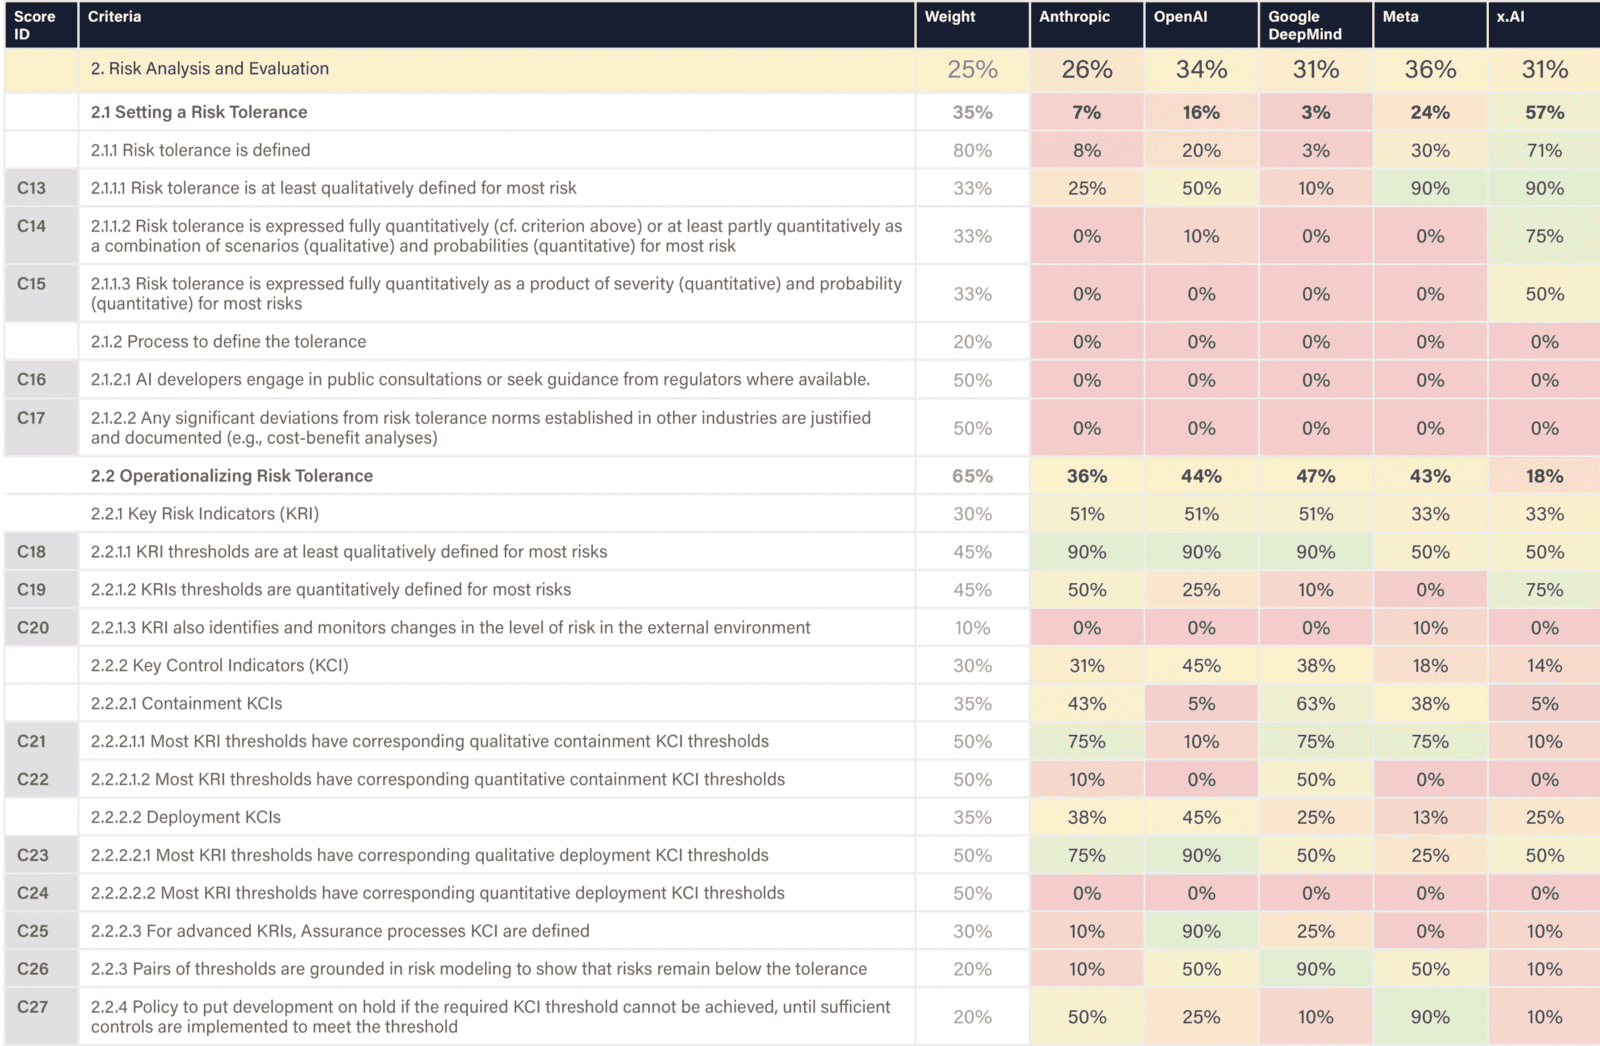Select the x.AI column header
This screenshot has height=1046, width=1600.
(x=1510, y=17)
